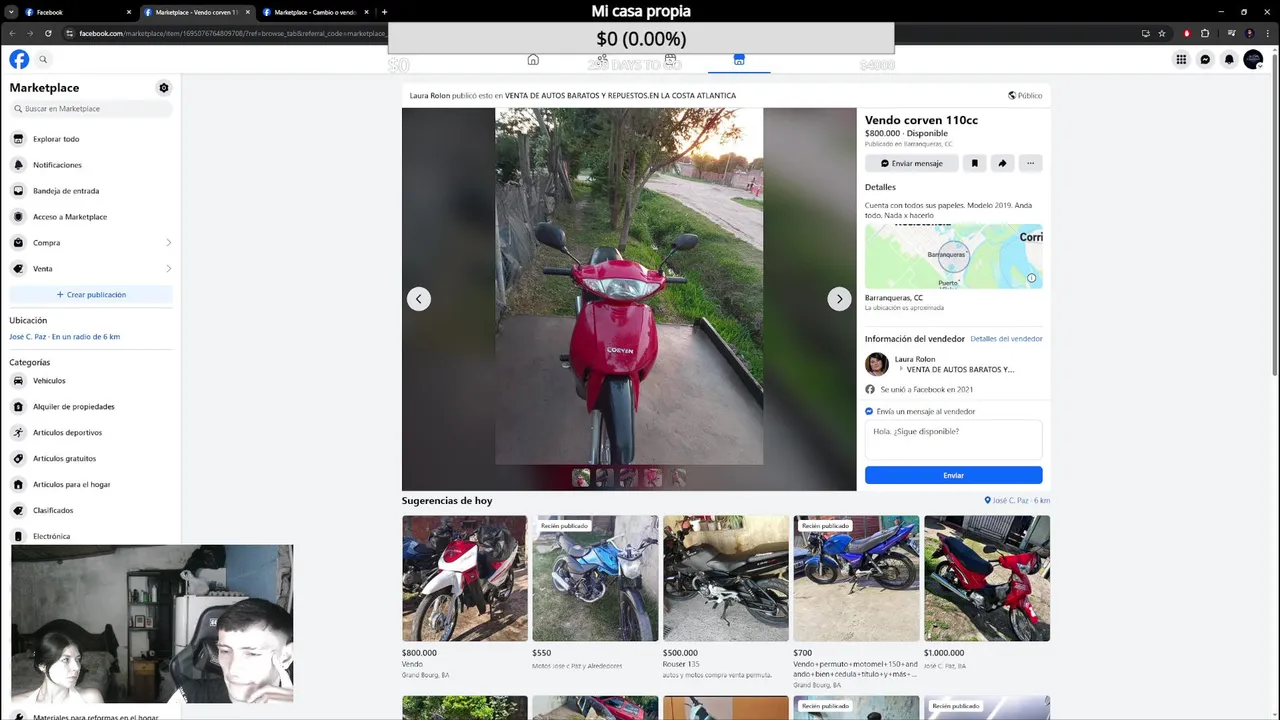Go to Facebook Home icon
This screenshot has width=1280, height=720.
tap(533, 60)
